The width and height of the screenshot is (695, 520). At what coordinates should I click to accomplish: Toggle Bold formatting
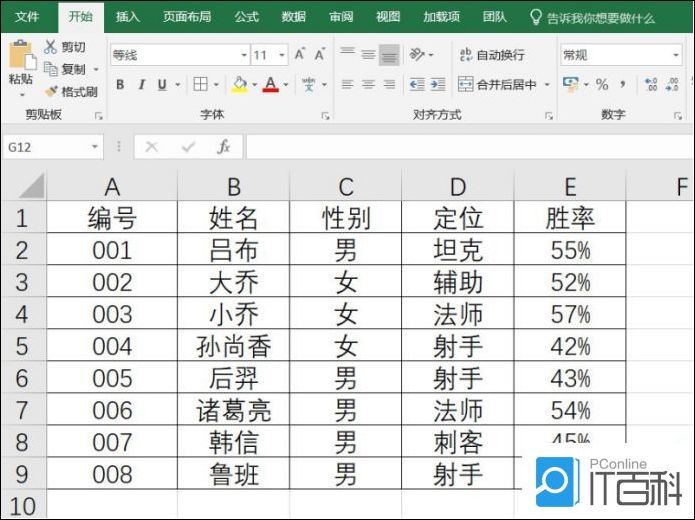coord(120,84)
